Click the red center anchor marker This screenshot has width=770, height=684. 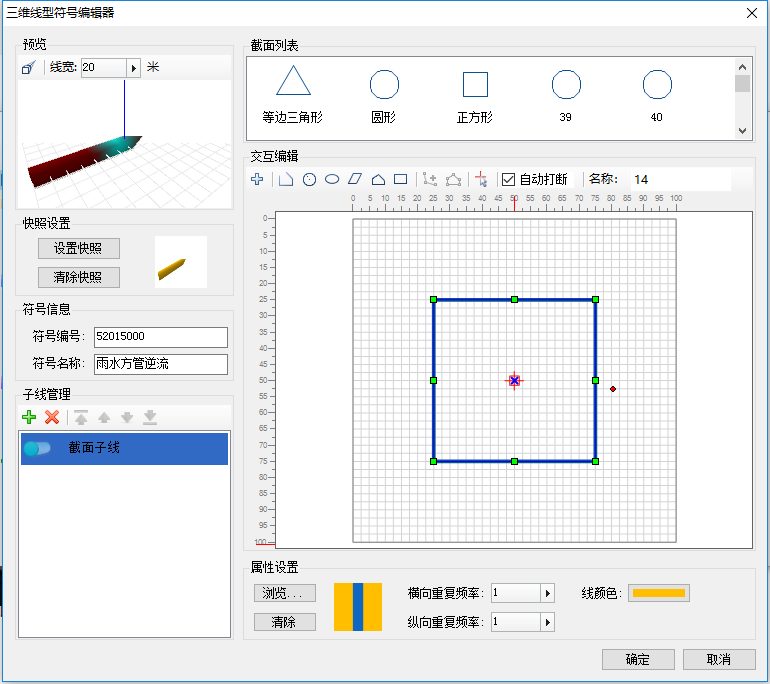514,381
